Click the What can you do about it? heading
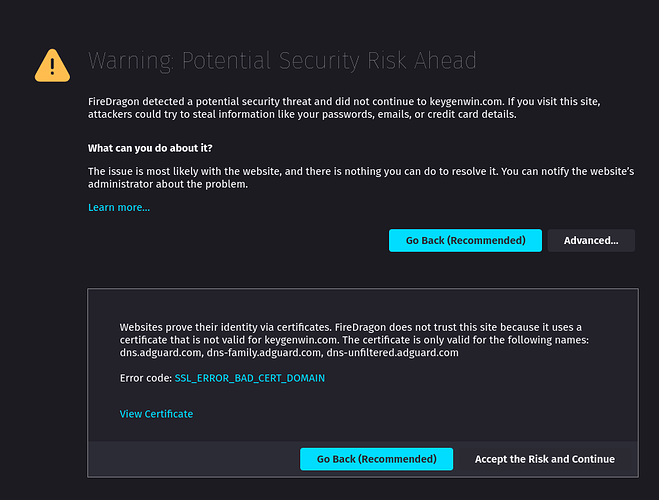This screenshot has height=500, width=659. coord(150,148)
